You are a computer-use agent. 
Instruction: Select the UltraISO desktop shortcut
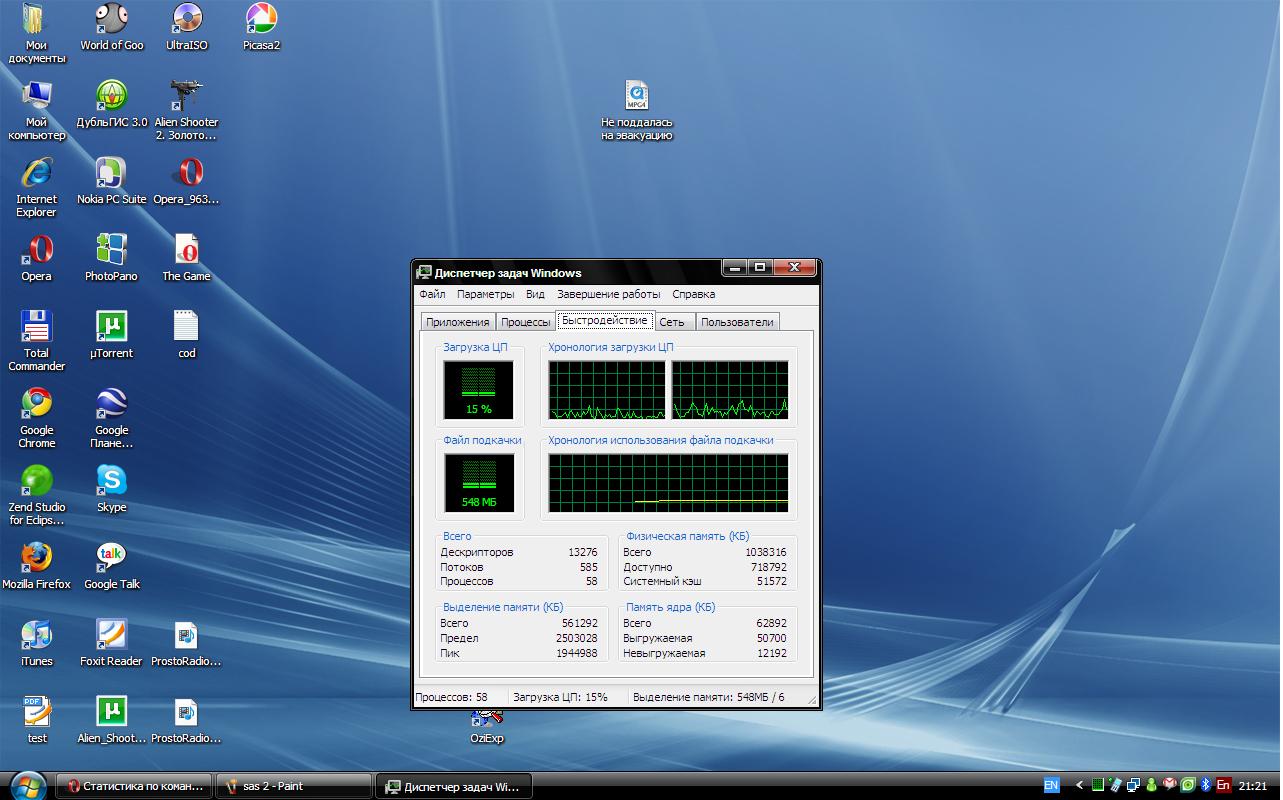(187, 20)
